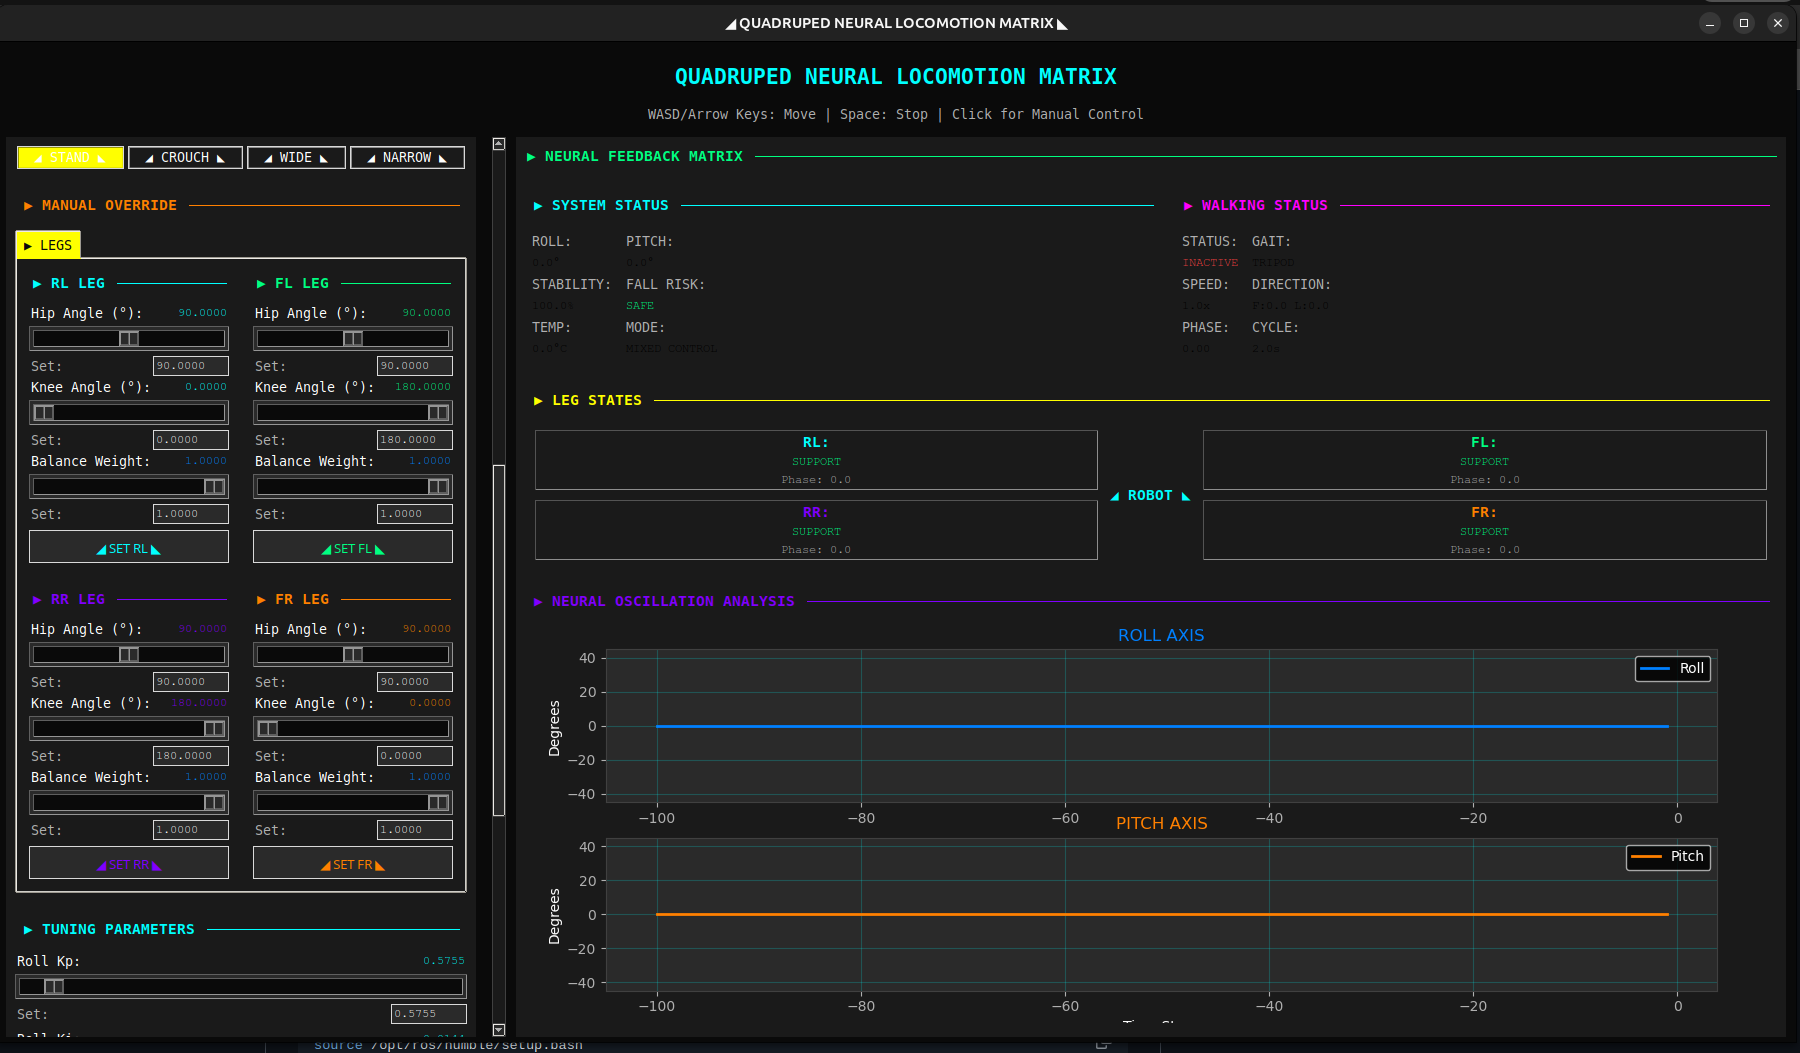Adjust the RR leg Balance Weight slider
This screenshot has width=1800, height=1053.
[129, 802]
